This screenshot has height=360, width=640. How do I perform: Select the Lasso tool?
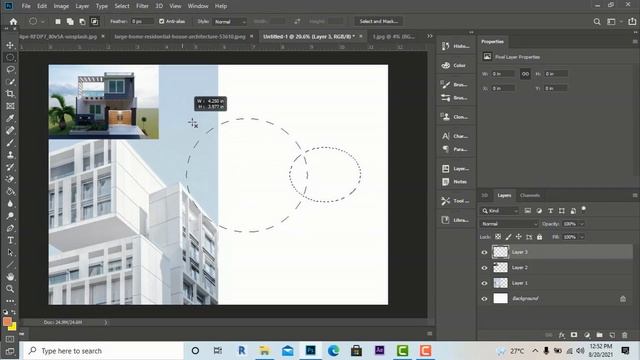point(10,69)
